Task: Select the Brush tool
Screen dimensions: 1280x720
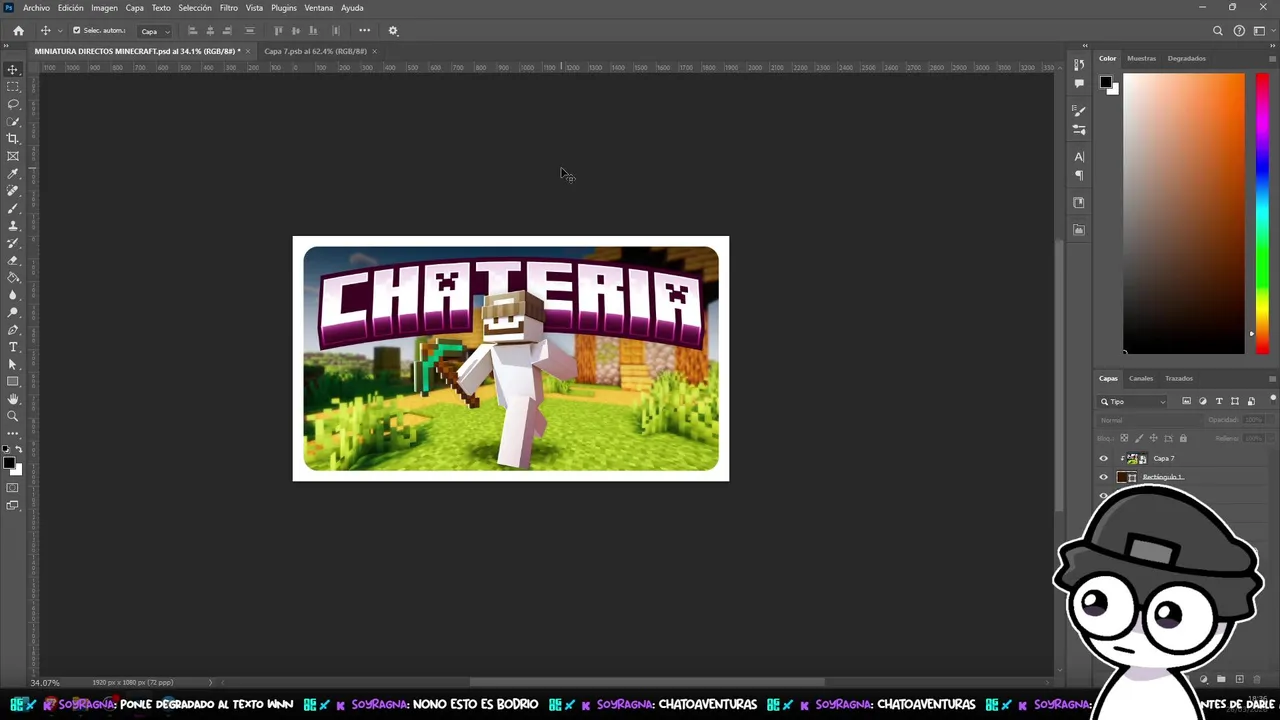Action: [x=13, y=208]
